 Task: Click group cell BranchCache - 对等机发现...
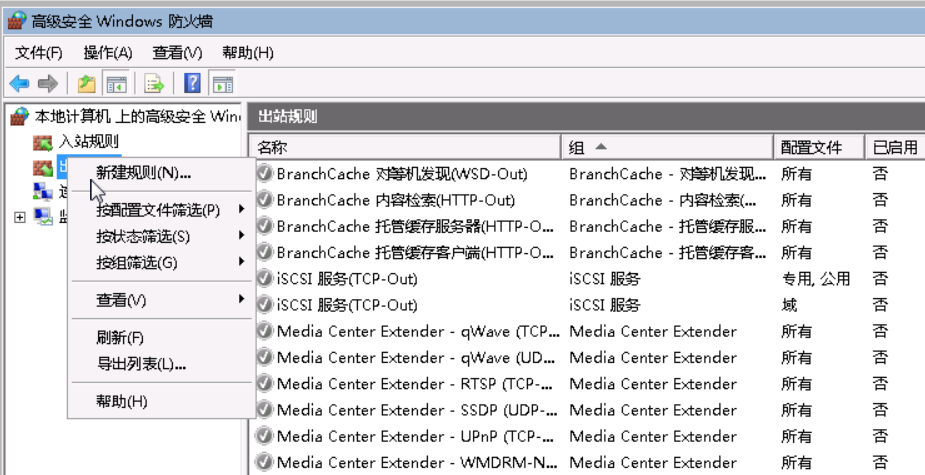pyautogui.click(x=668, y=173)
